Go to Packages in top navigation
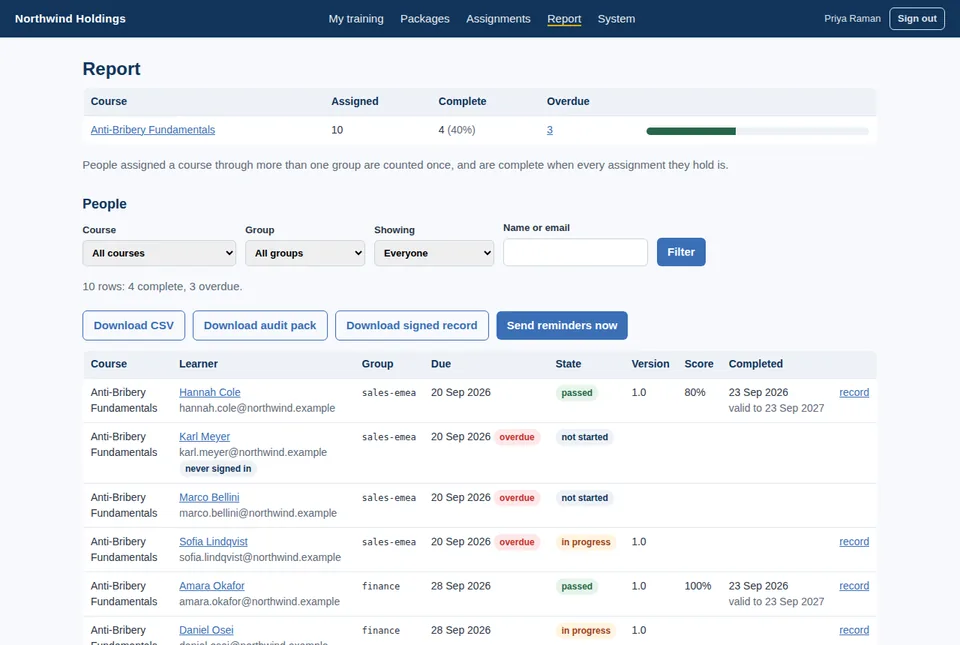Image resolution: width=960 pixels, height=645 pixels. (424, 19)
